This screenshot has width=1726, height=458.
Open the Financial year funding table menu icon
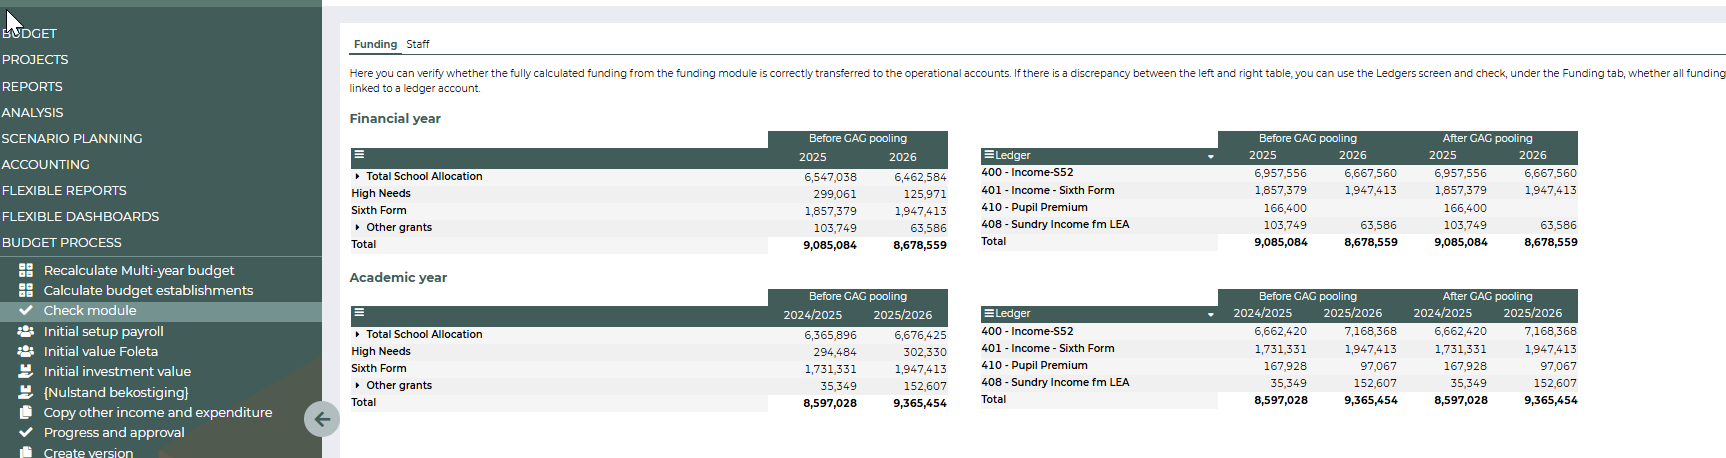tap(359, 155)
